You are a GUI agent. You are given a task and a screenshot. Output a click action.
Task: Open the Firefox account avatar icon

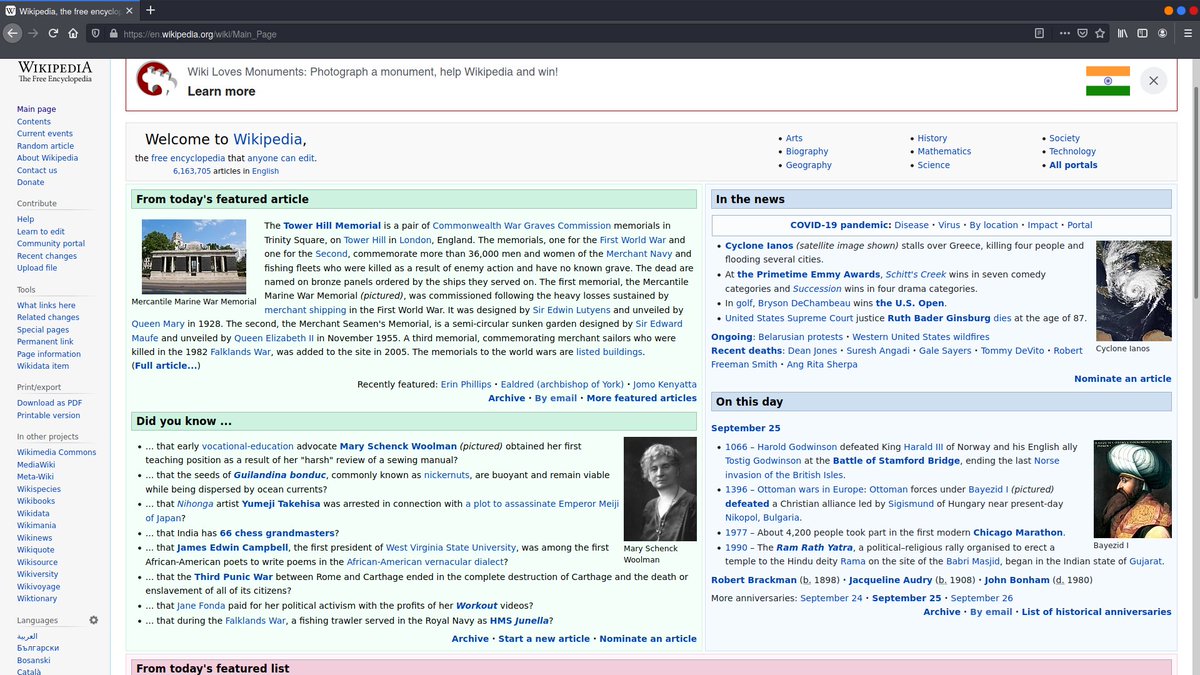tap(1162, 33)
